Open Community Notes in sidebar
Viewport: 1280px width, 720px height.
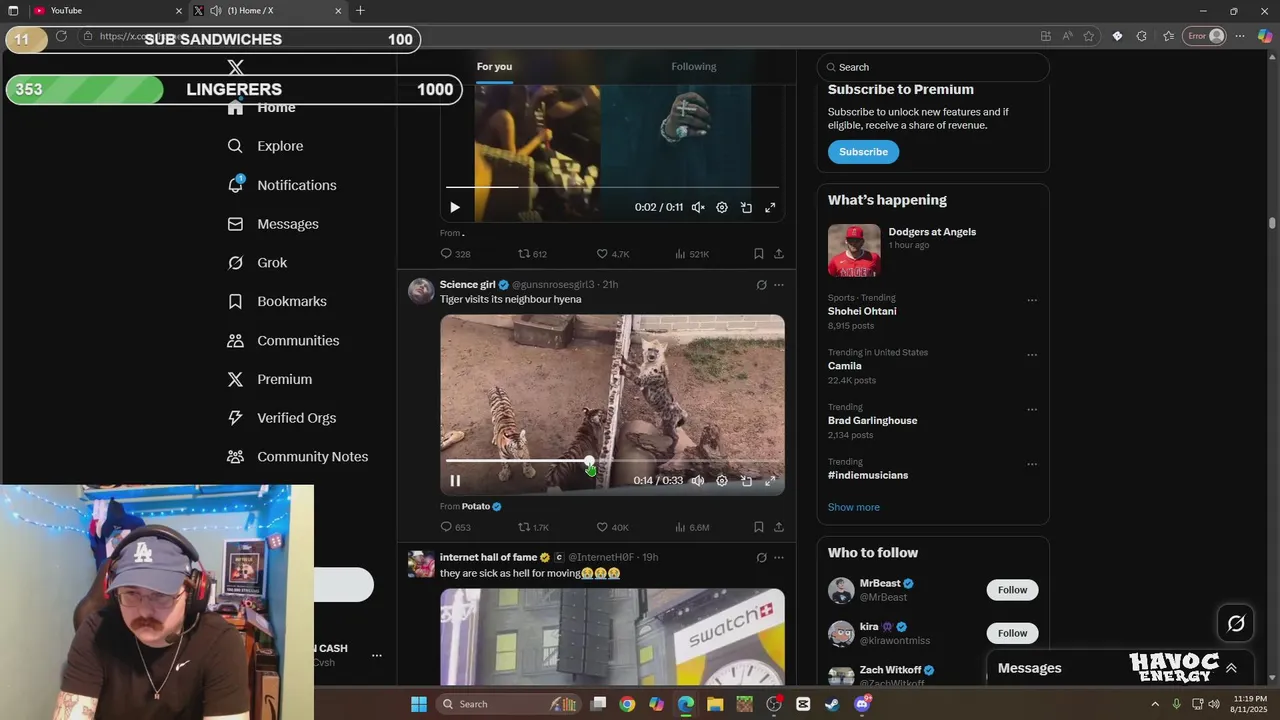pyautogui.click(x=297, y=457)
